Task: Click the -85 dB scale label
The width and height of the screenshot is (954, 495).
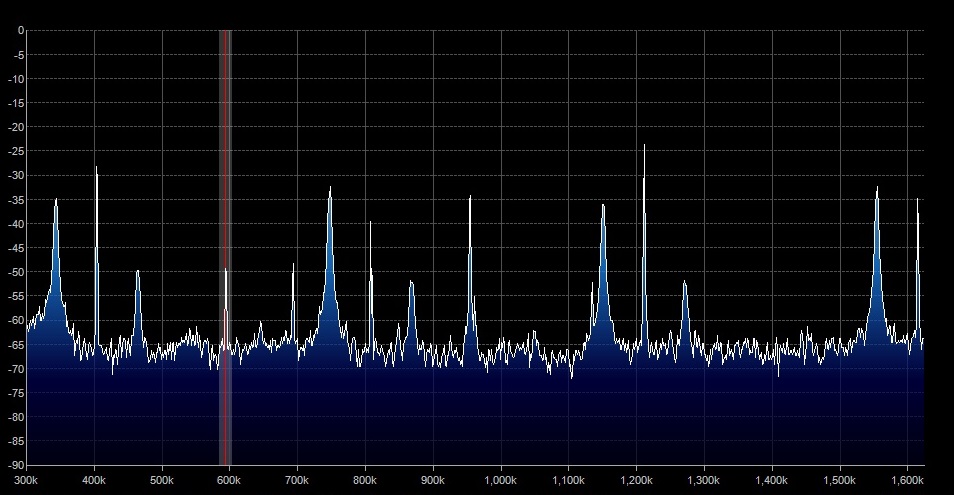Action: pyautogui.click(x=16, y=441)
